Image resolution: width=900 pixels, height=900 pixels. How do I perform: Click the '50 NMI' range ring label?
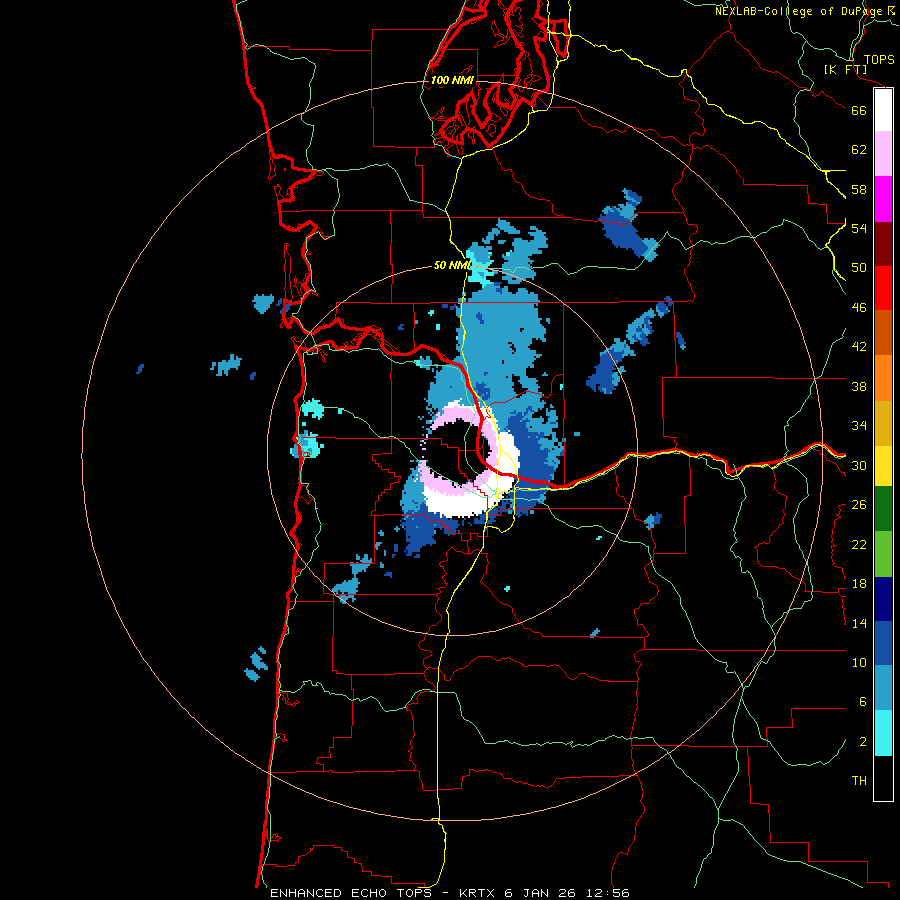pyautogui.click(x=452, y=265)
